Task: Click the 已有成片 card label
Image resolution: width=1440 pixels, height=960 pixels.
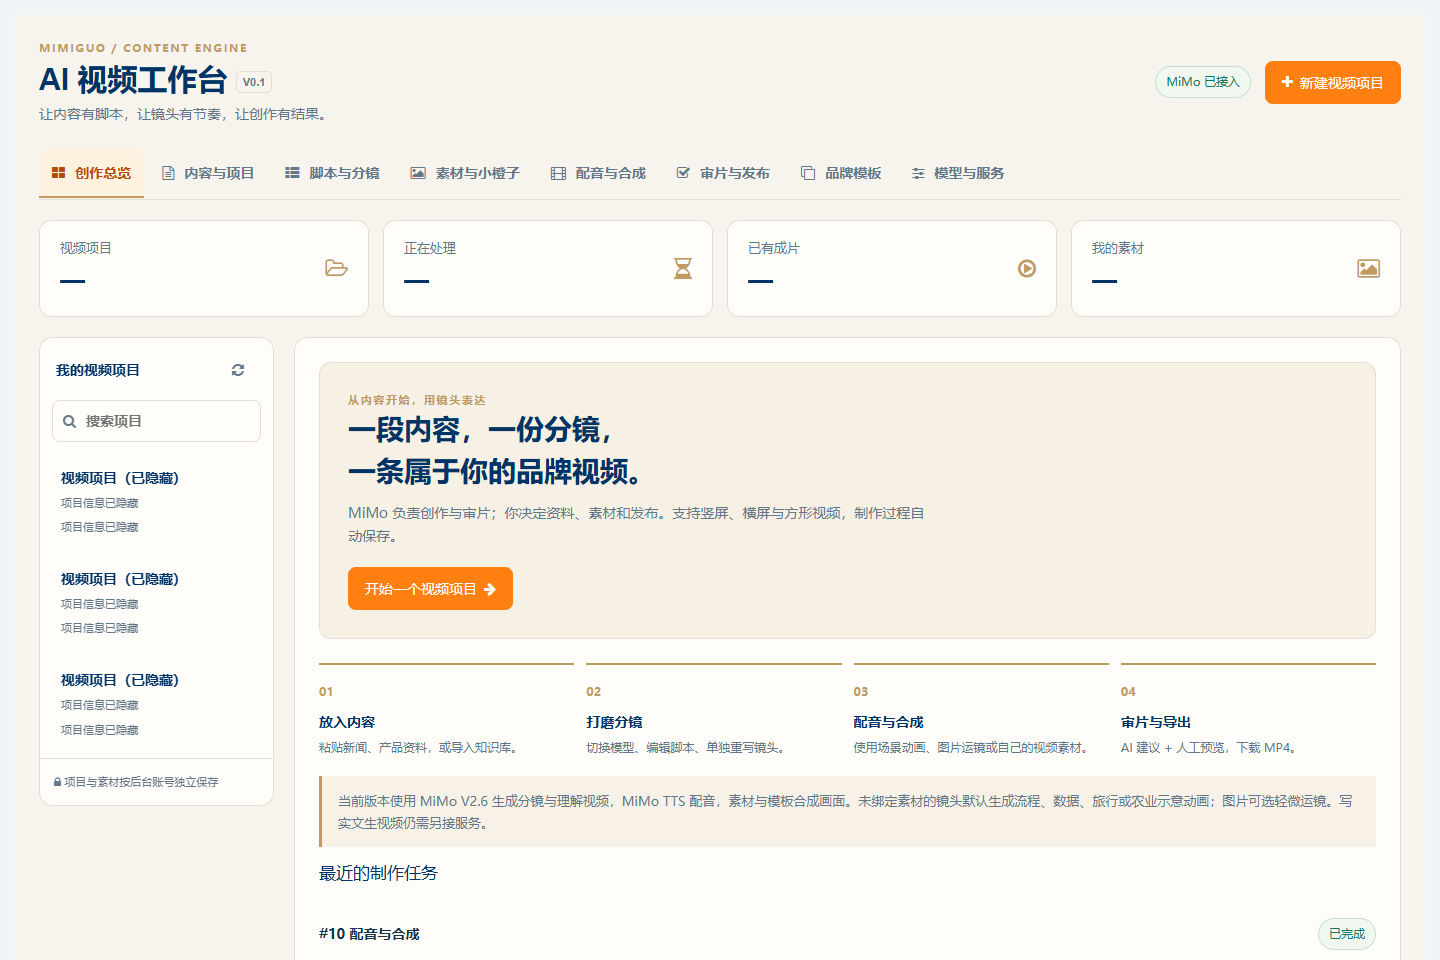Action: 774,248
